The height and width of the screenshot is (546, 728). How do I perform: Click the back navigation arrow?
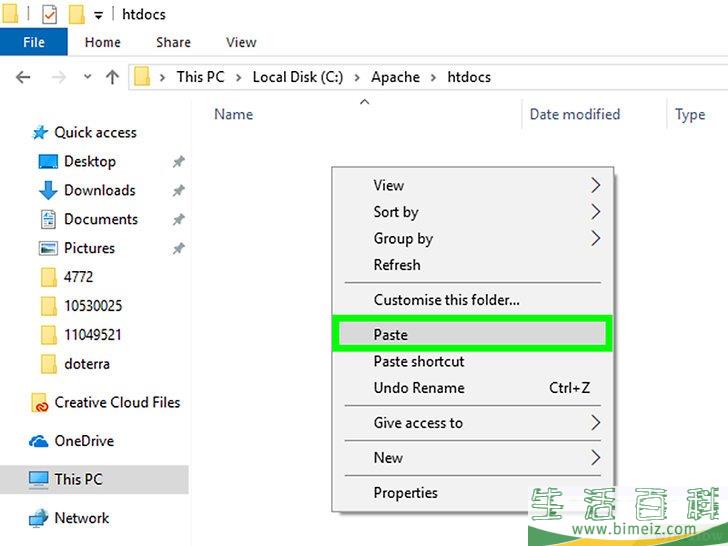pyautogui.click(x=23, y=77)
